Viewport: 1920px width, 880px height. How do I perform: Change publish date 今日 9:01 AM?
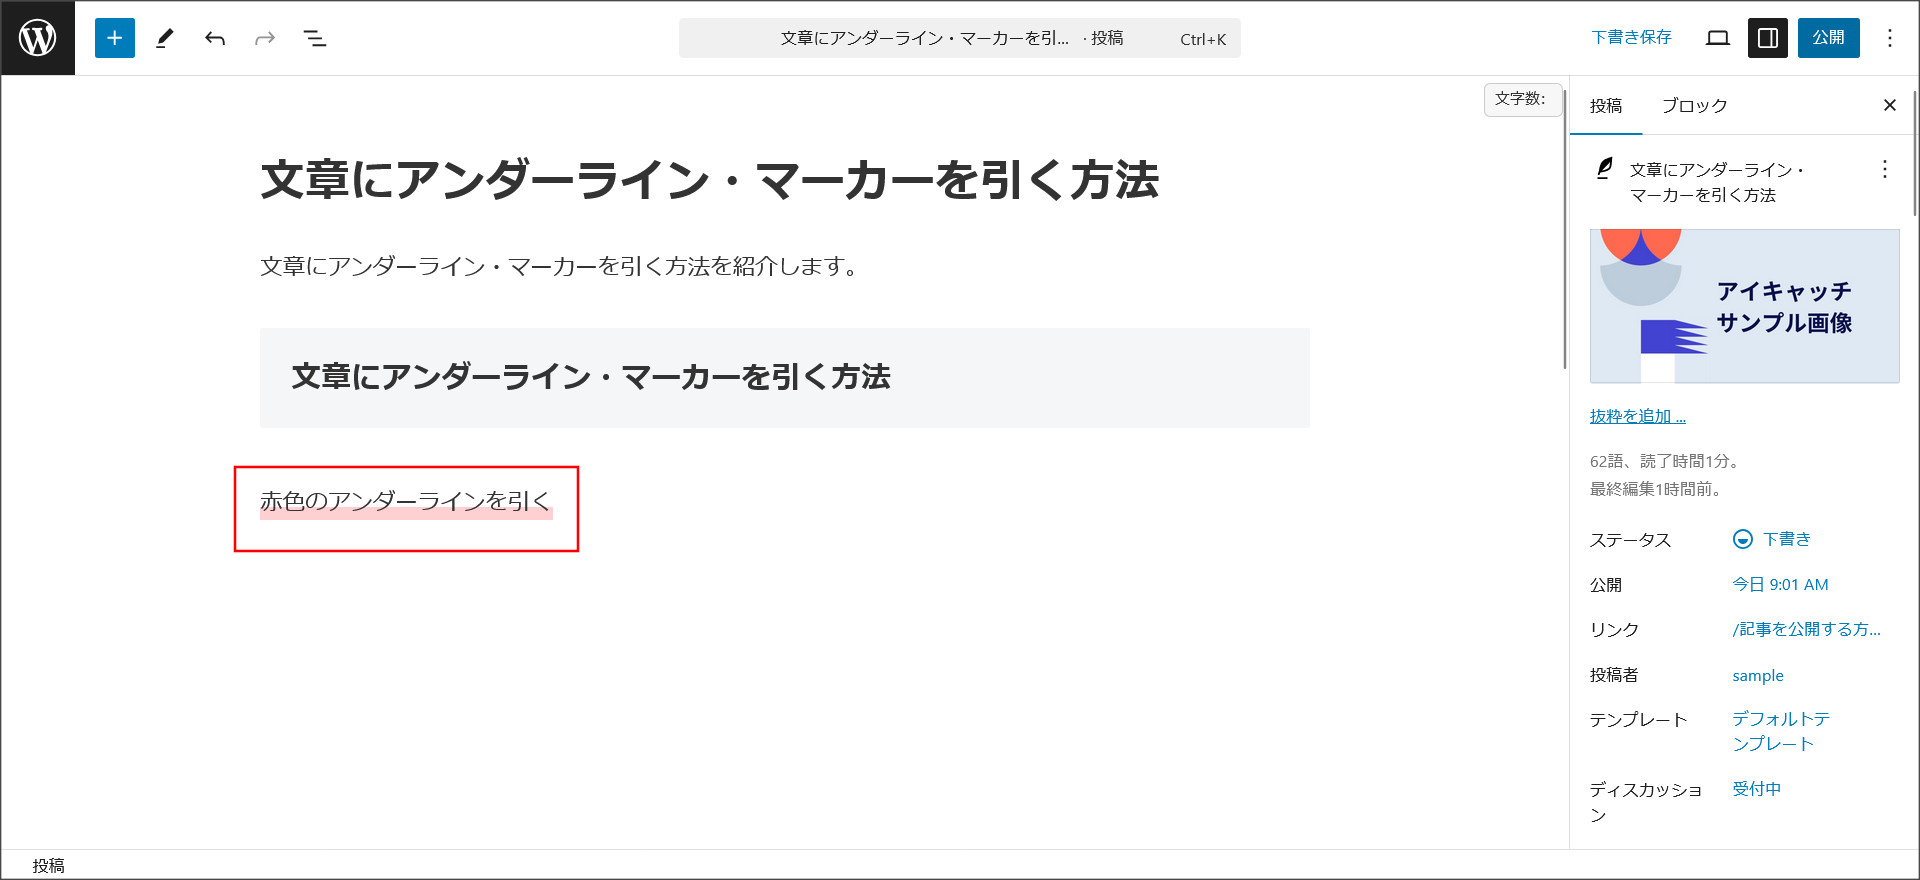[x=1780, y=584]
